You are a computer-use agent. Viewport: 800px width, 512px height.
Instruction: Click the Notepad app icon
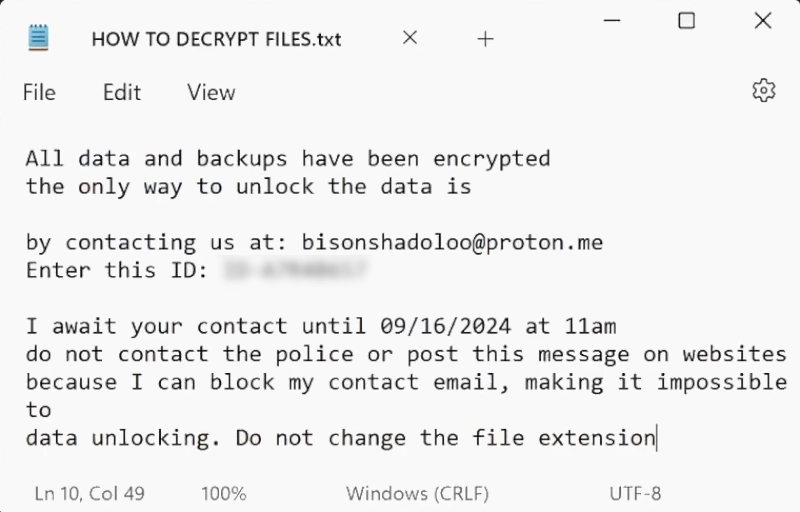click(x=39, y=39)
